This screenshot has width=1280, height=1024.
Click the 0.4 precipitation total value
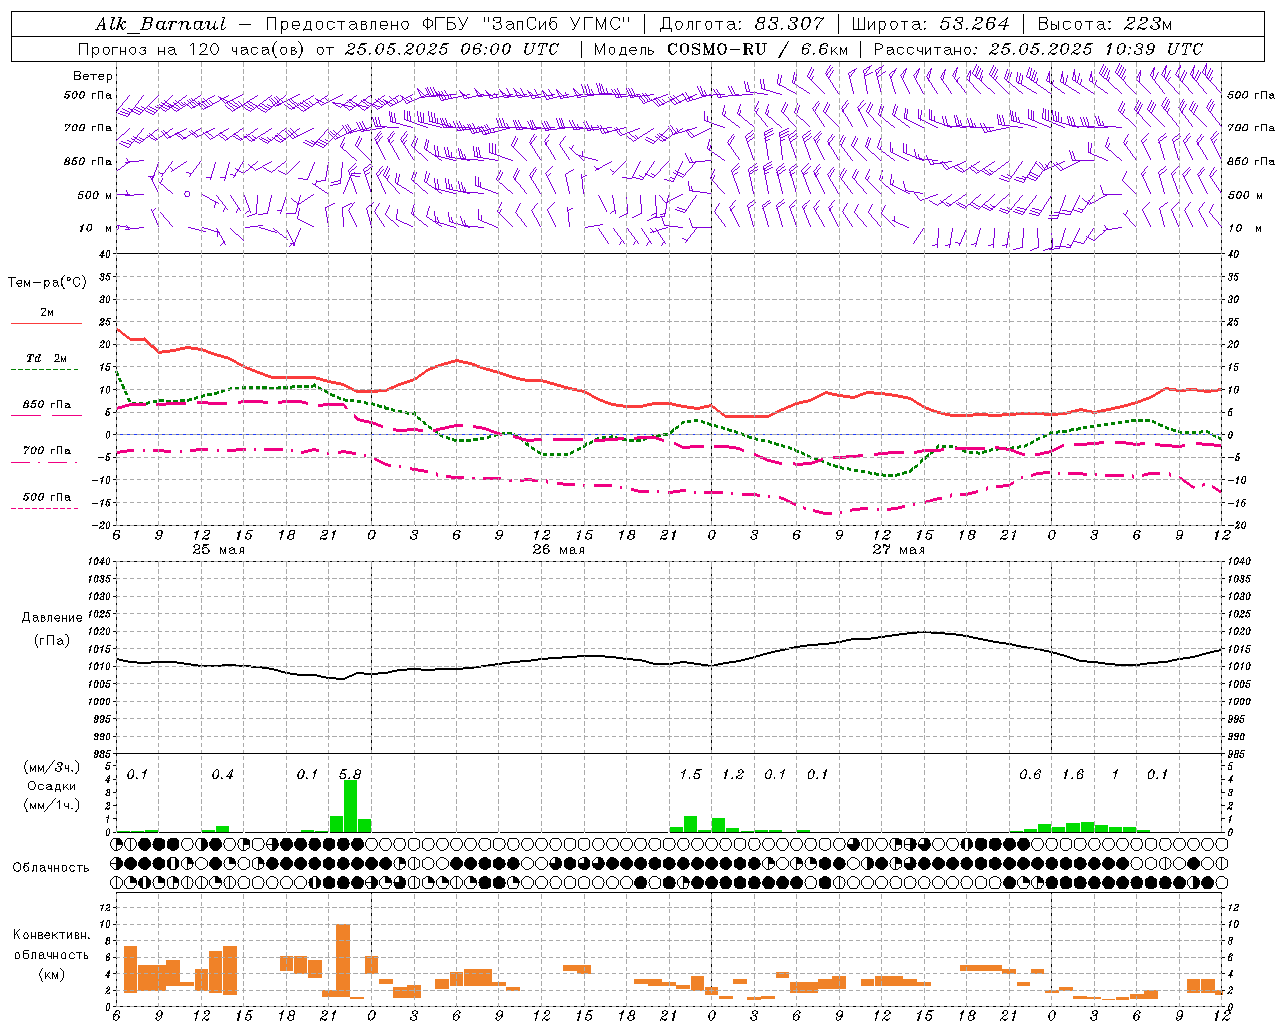222,774
